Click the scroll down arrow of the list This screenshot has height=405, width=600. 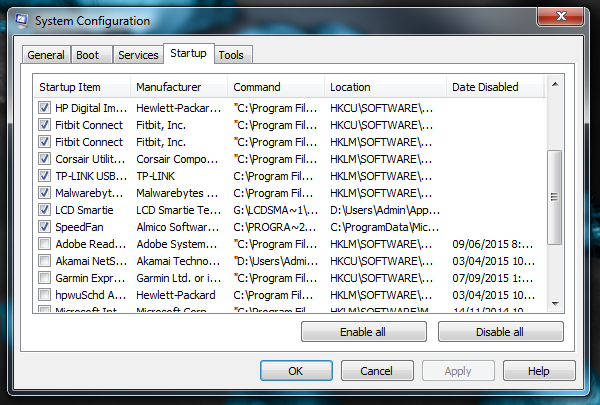555,304
